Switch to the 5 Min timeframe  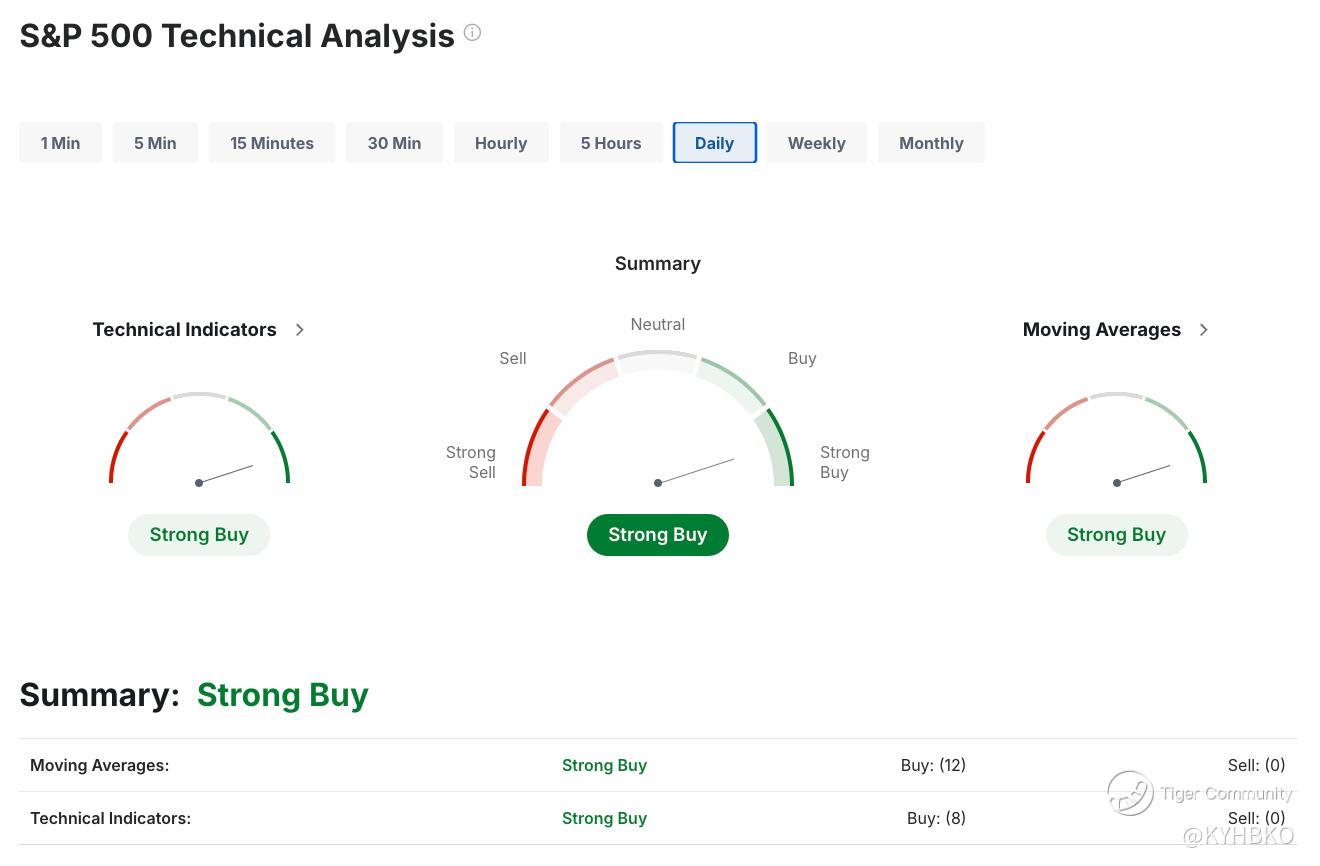tap(155, 143)
